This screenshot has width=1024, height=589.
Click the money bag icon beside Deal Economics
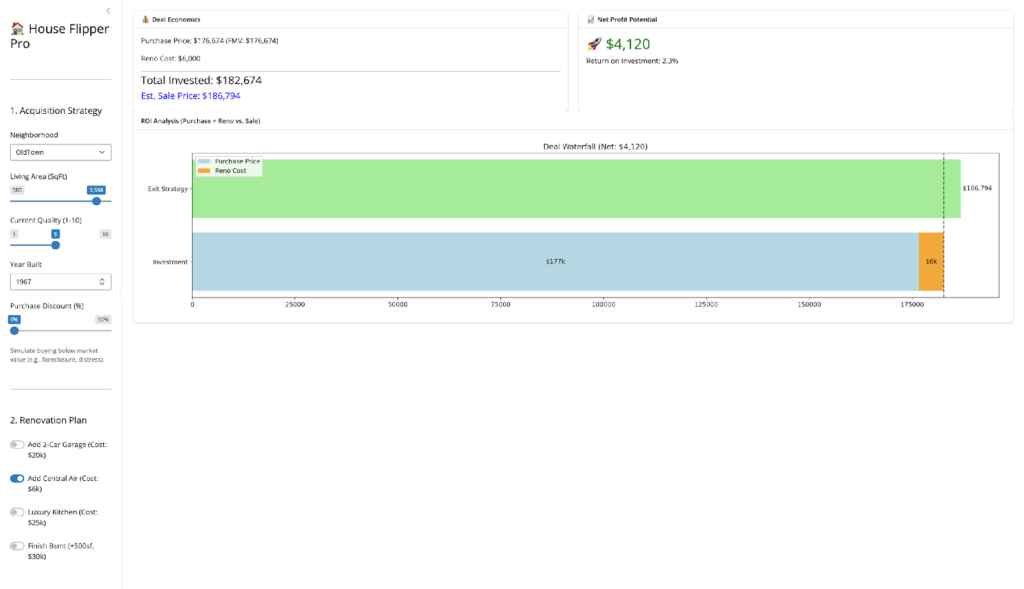tap(146, 19)
